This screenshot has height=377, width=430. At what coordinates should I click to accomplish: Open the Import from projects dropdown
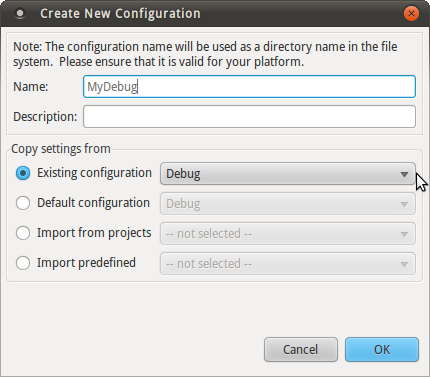288,234
